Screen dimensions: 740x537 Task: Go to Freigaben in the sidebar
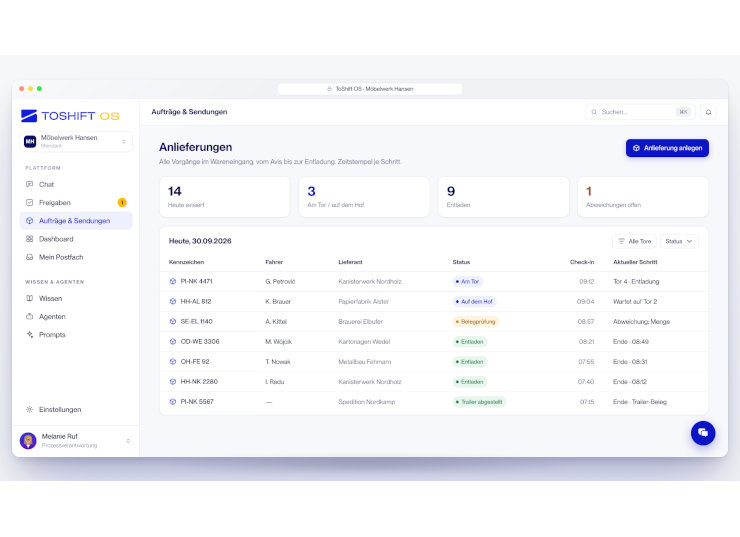click(x=76, y=202)
